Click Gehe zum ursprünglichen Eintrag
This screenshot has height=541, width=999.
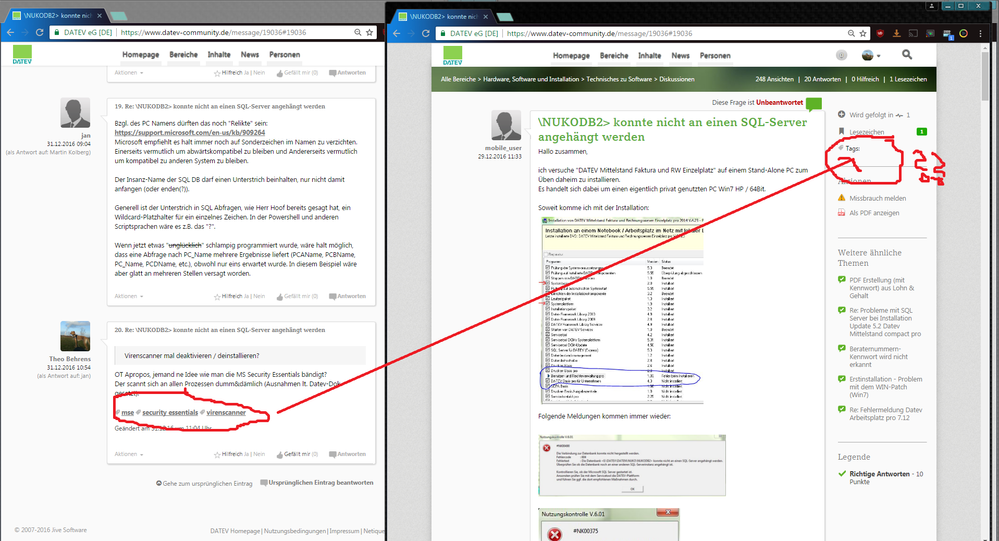[204, 483]
